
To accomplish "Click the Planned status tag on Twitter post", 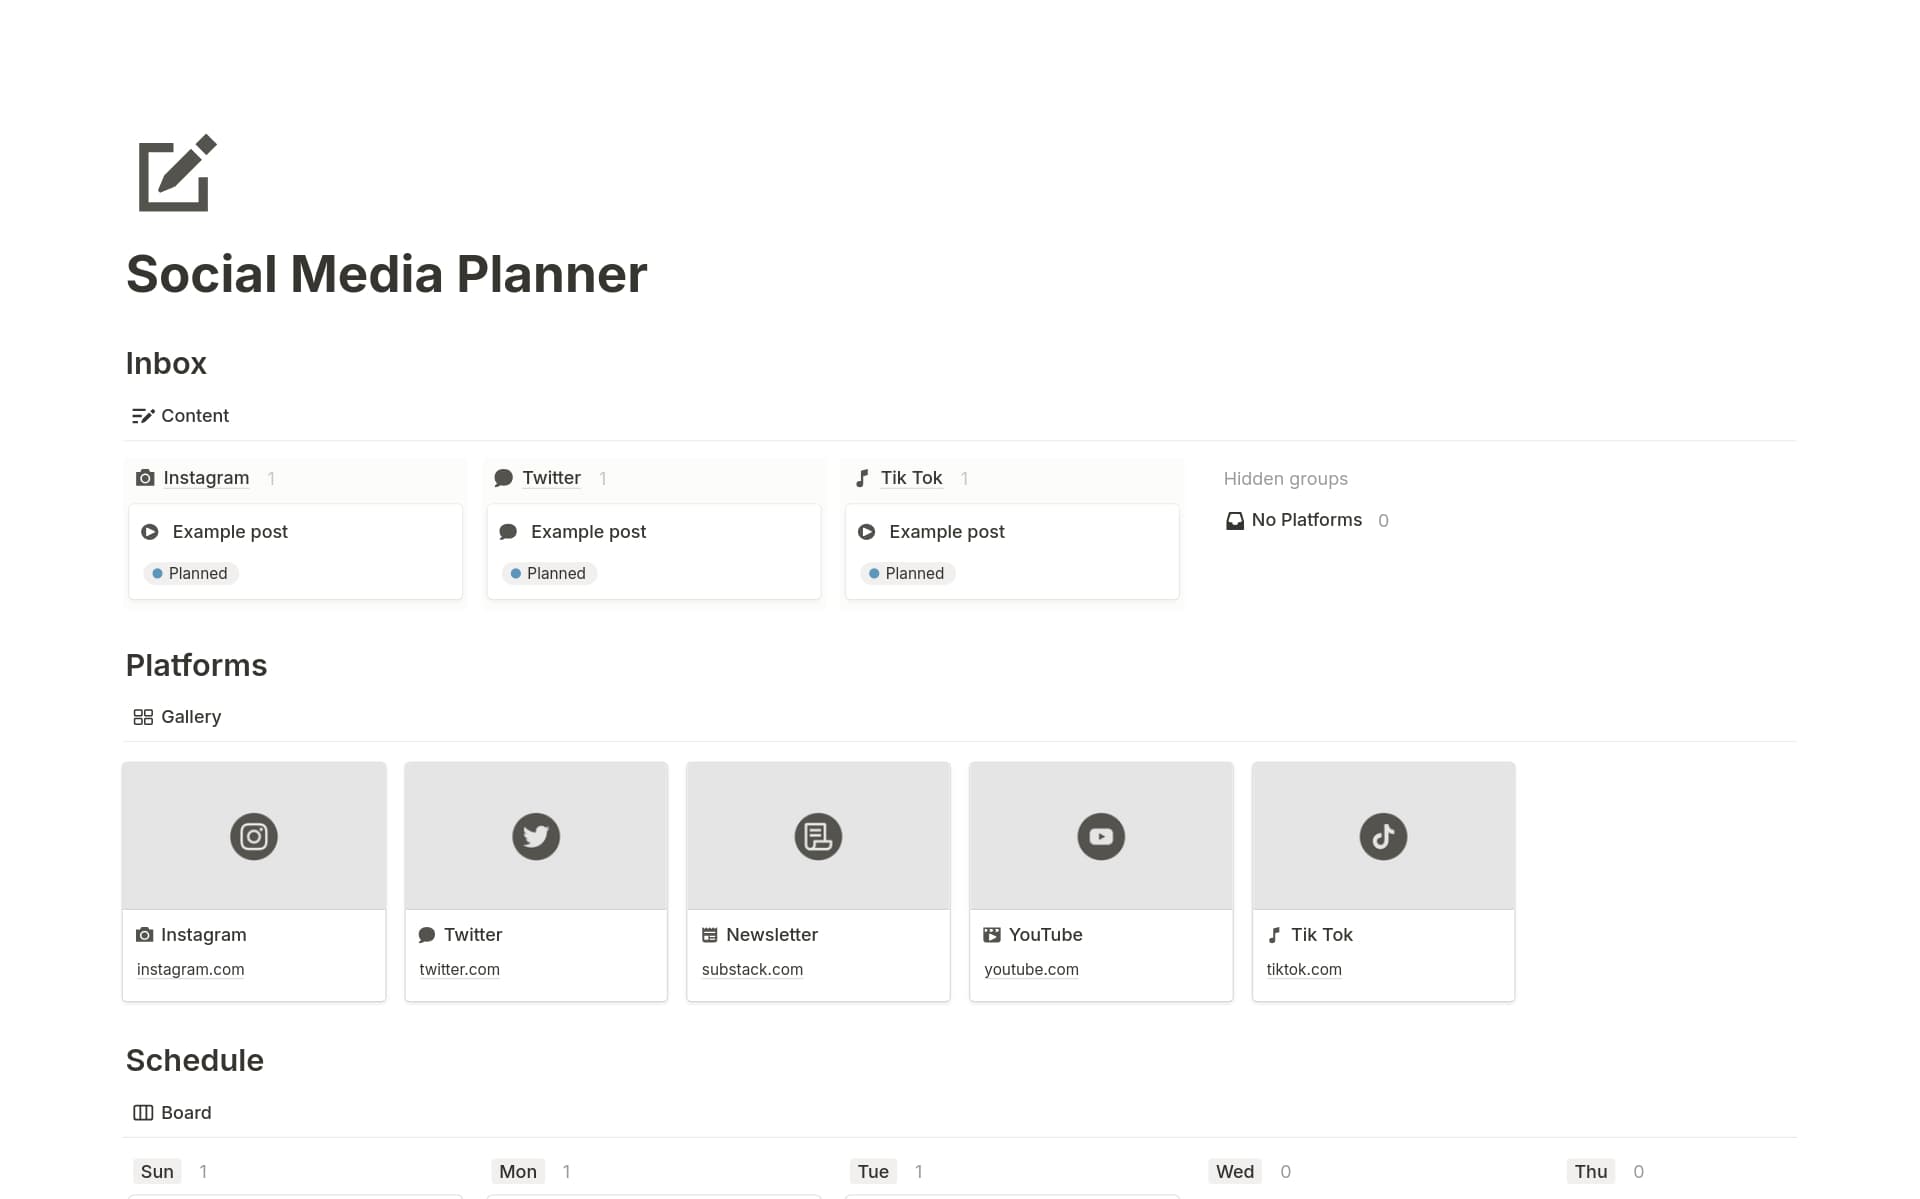I will pyautogui.click(x=548, y=573).
